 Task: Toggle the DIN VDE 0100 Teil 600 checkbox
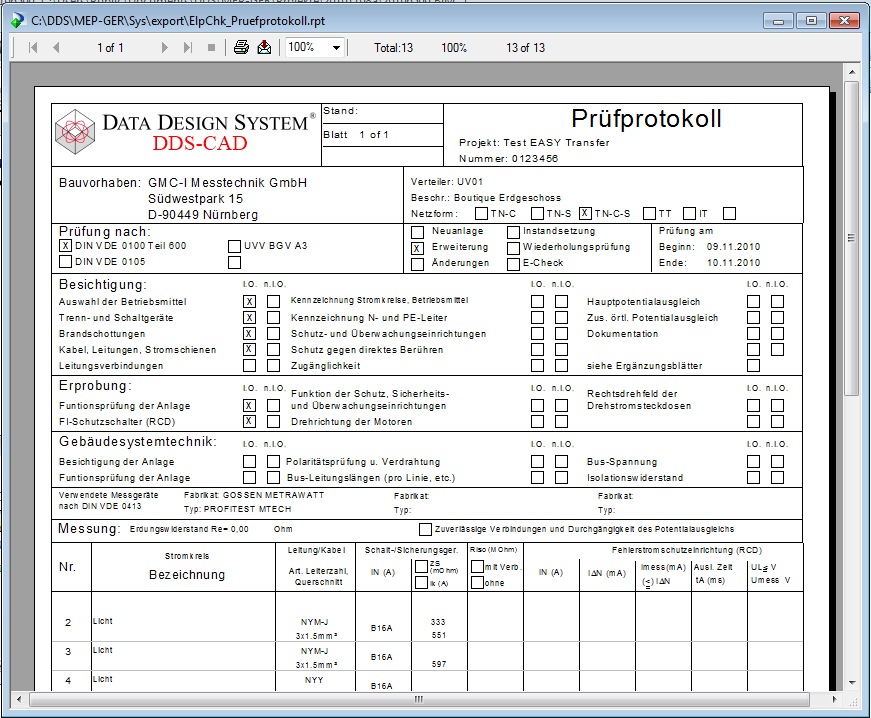click(x=66, y=245)
